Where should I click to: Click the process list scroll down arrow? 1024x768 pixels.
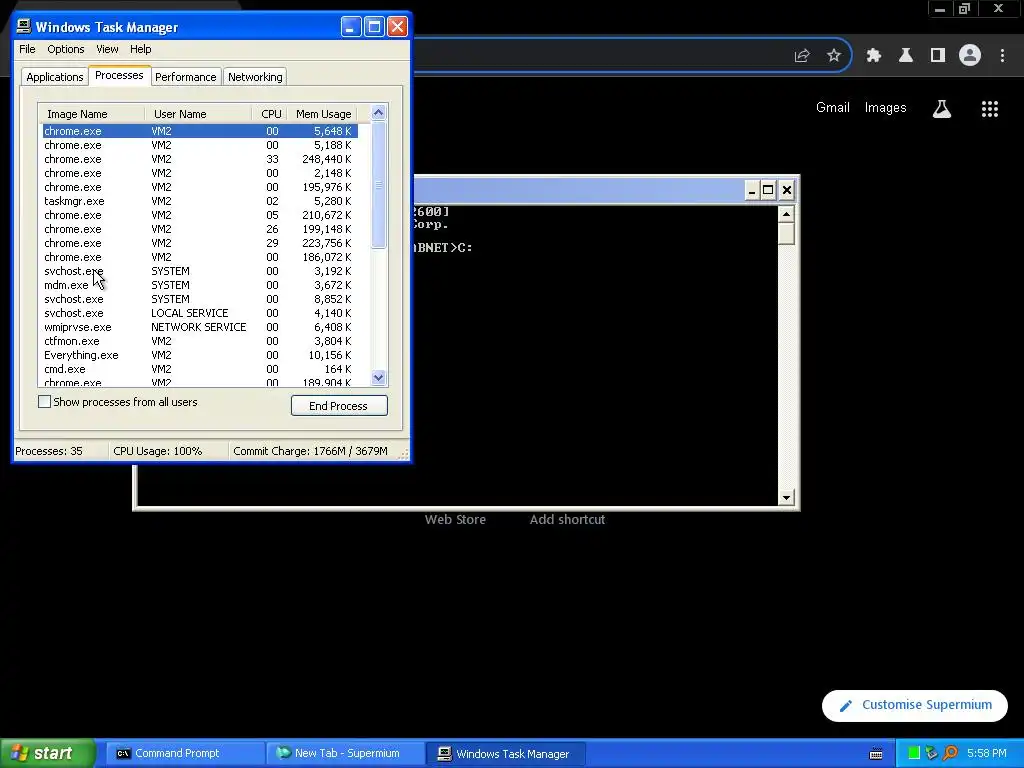click(x=378, y=377)
